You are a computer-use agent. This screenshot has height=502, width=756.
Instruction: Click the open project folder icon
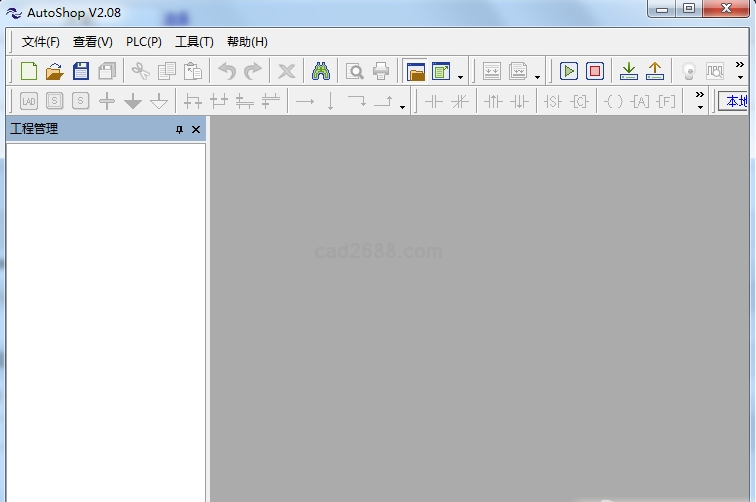coord(55,71)
